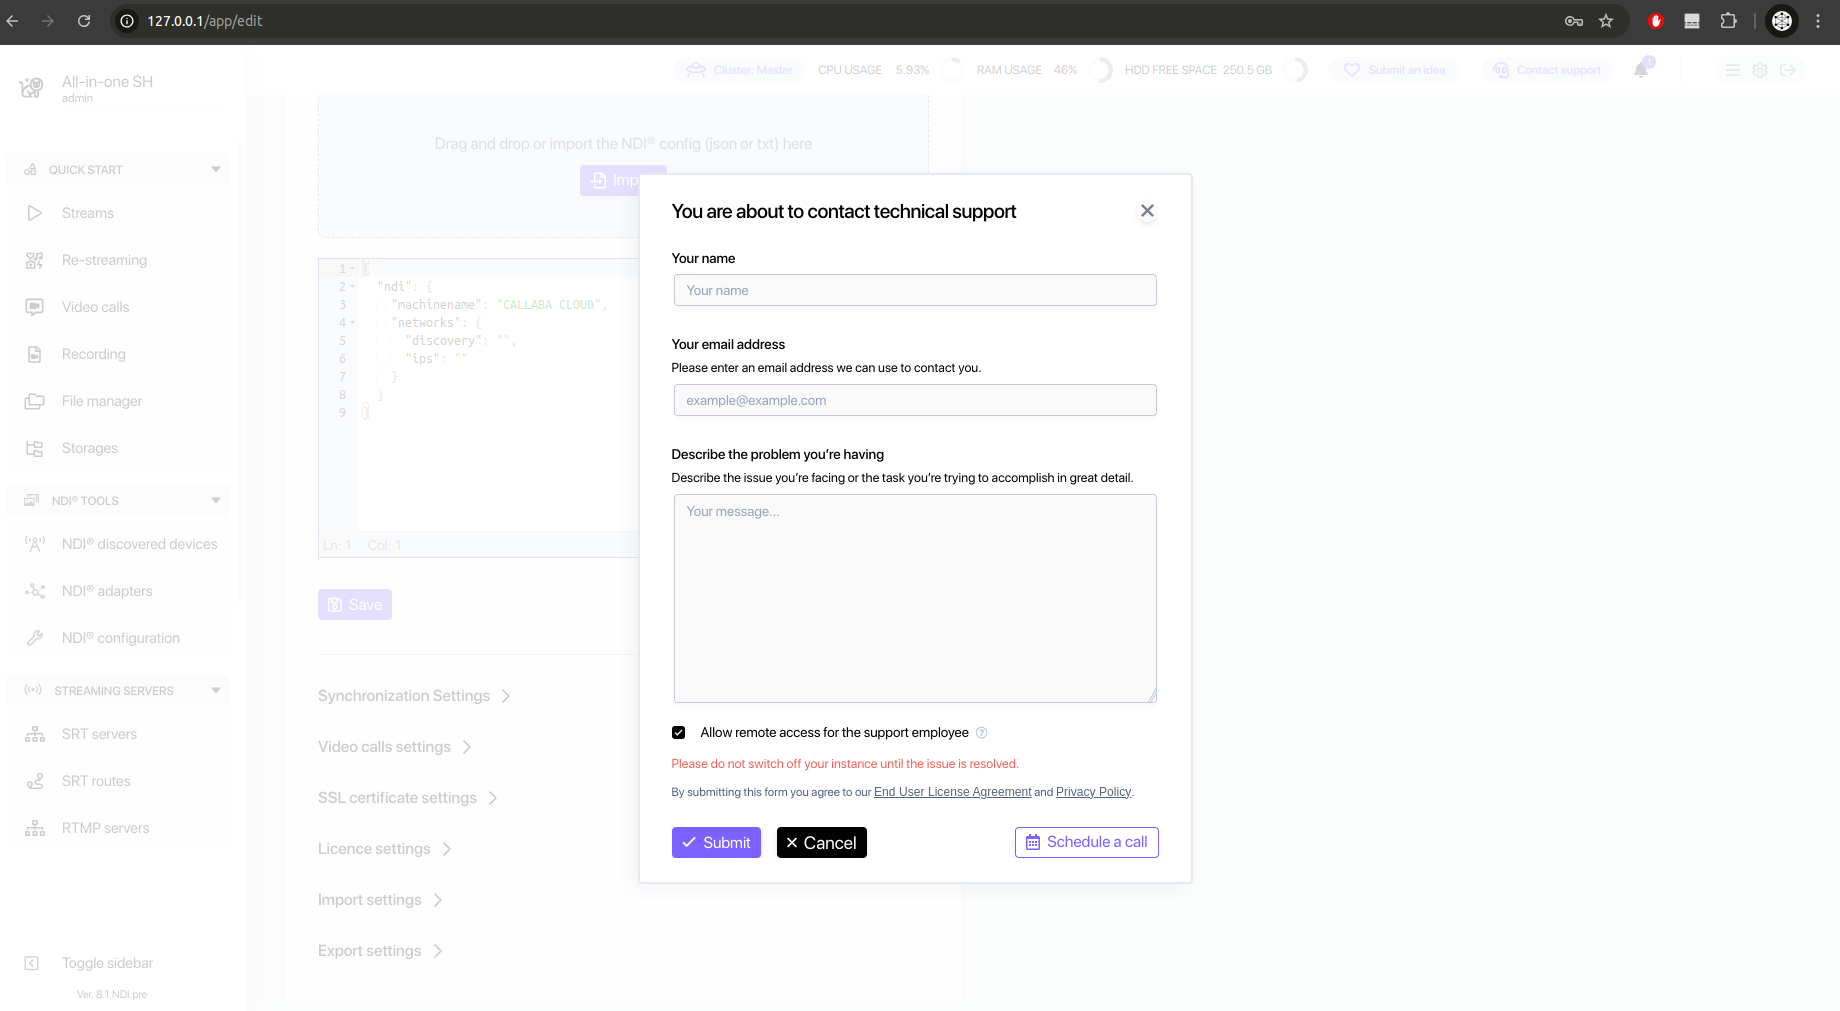Open NDI configuration in the sidebar
Image resolution: width=1840 pixels, height=1011 pixels.
(121, 638)
